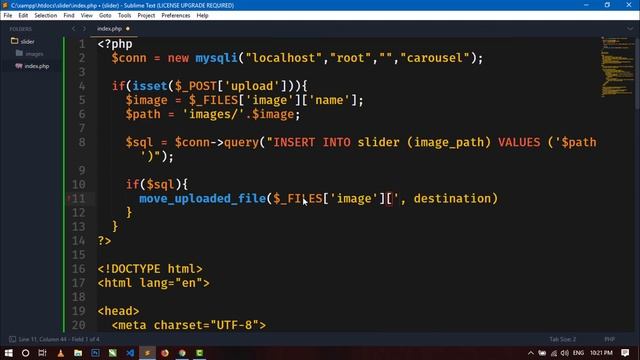Click the move_uploaded_file function name
Viewport: 640px width, 360px height.
point(202,199)
